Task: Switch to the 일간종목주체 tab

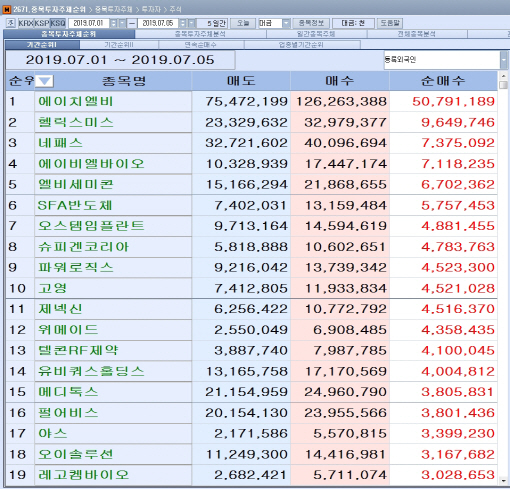Action: (316, 34)
